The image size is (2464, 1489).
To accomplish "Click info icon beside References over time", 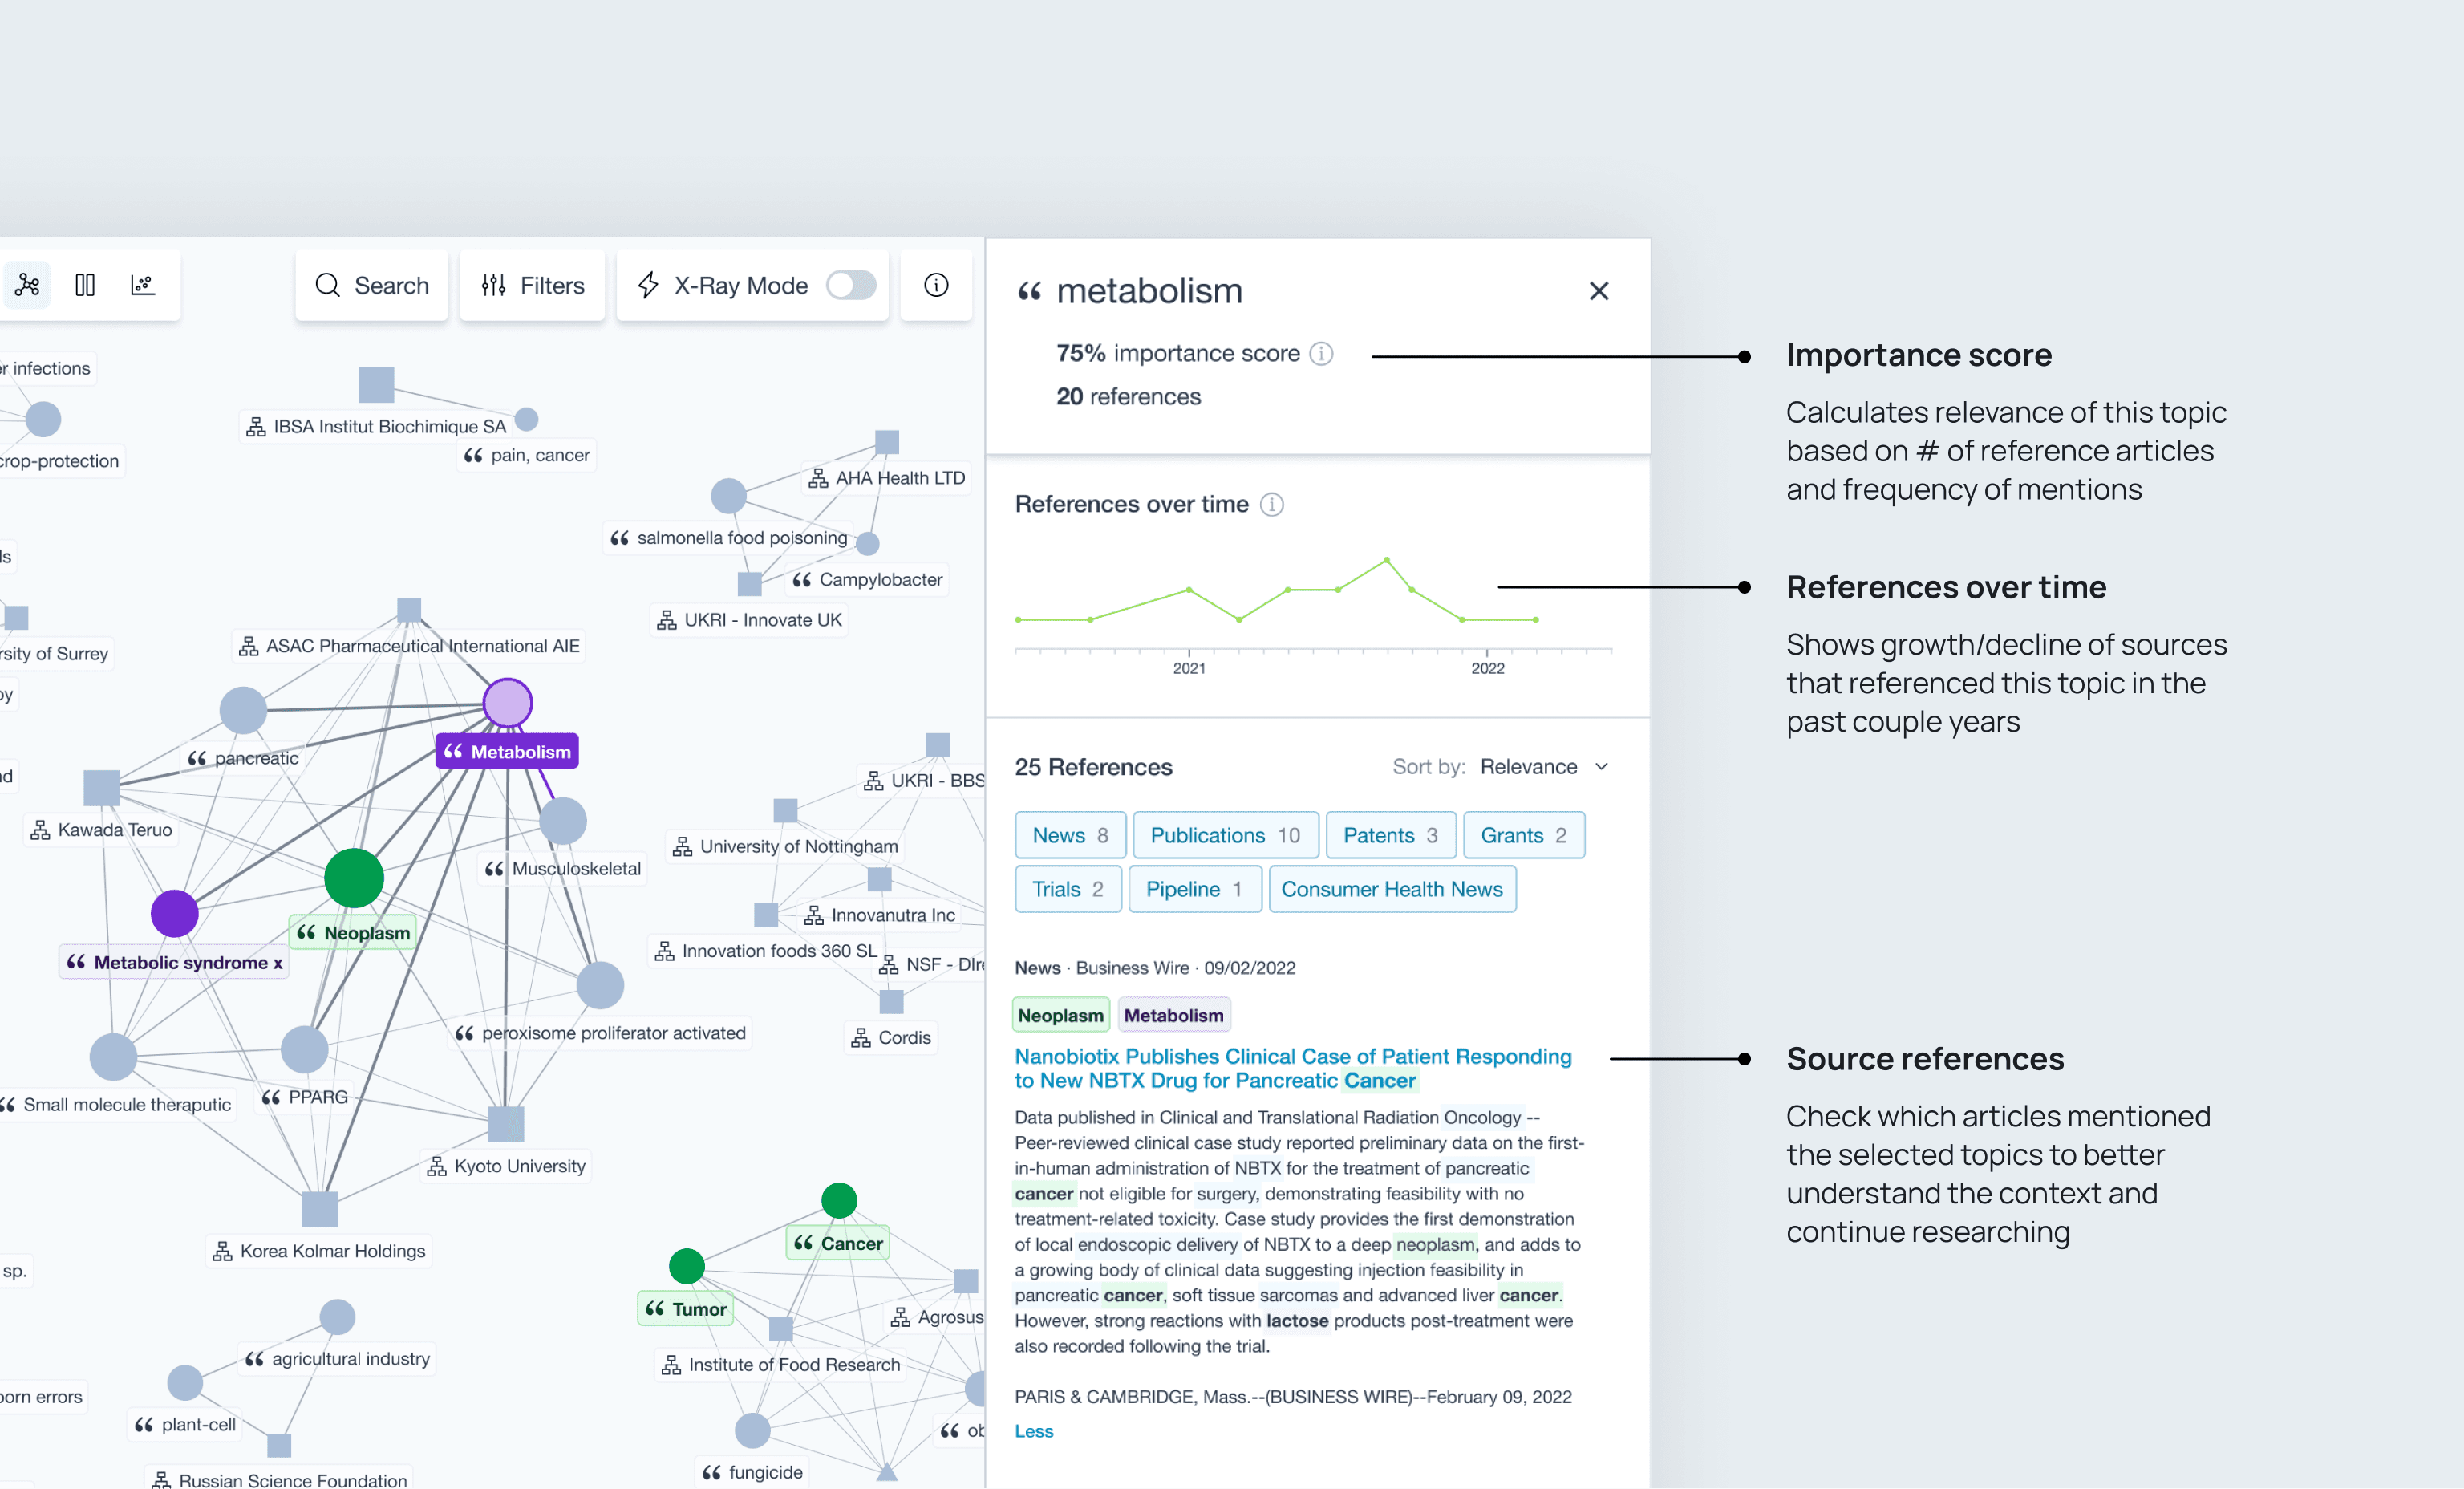I will click(1271, 505).
